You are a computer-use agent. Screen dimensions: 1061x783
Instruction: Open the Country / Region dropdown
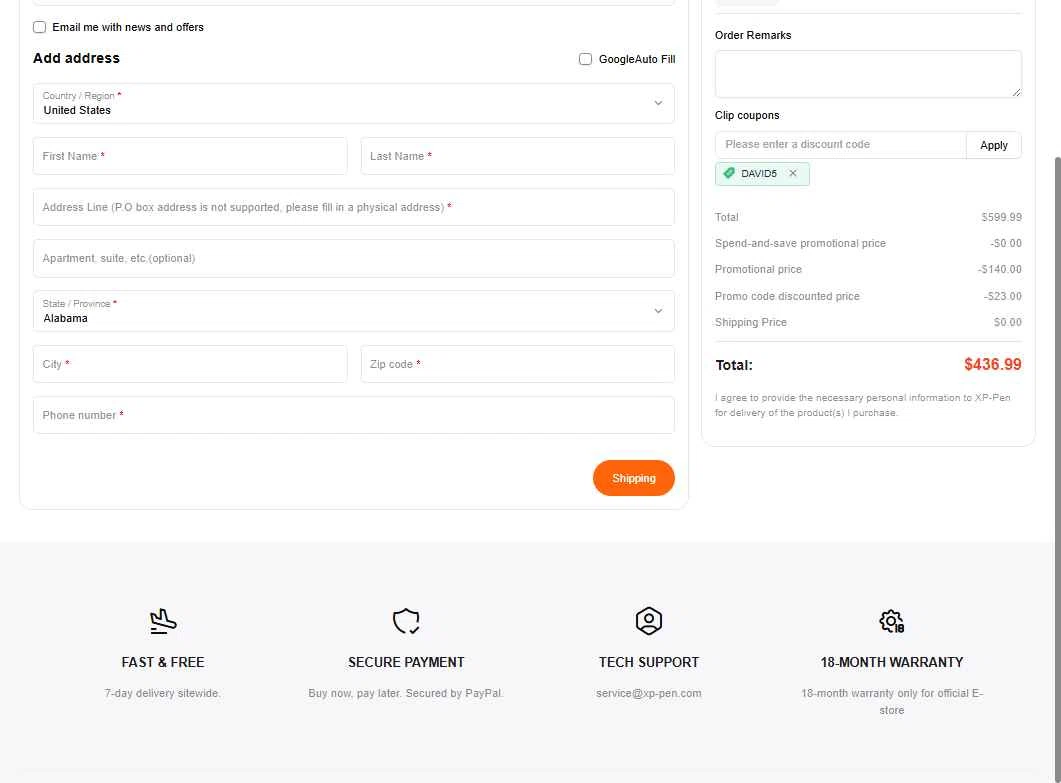pos(353,104)
